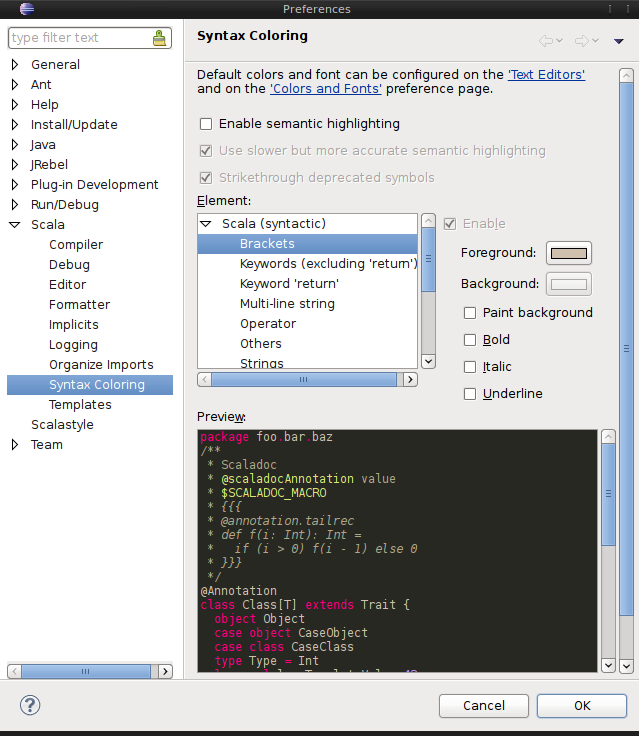Enable semantic highlighting checkbox
This screenshot has height=736, width=639.
pos(206,124)
